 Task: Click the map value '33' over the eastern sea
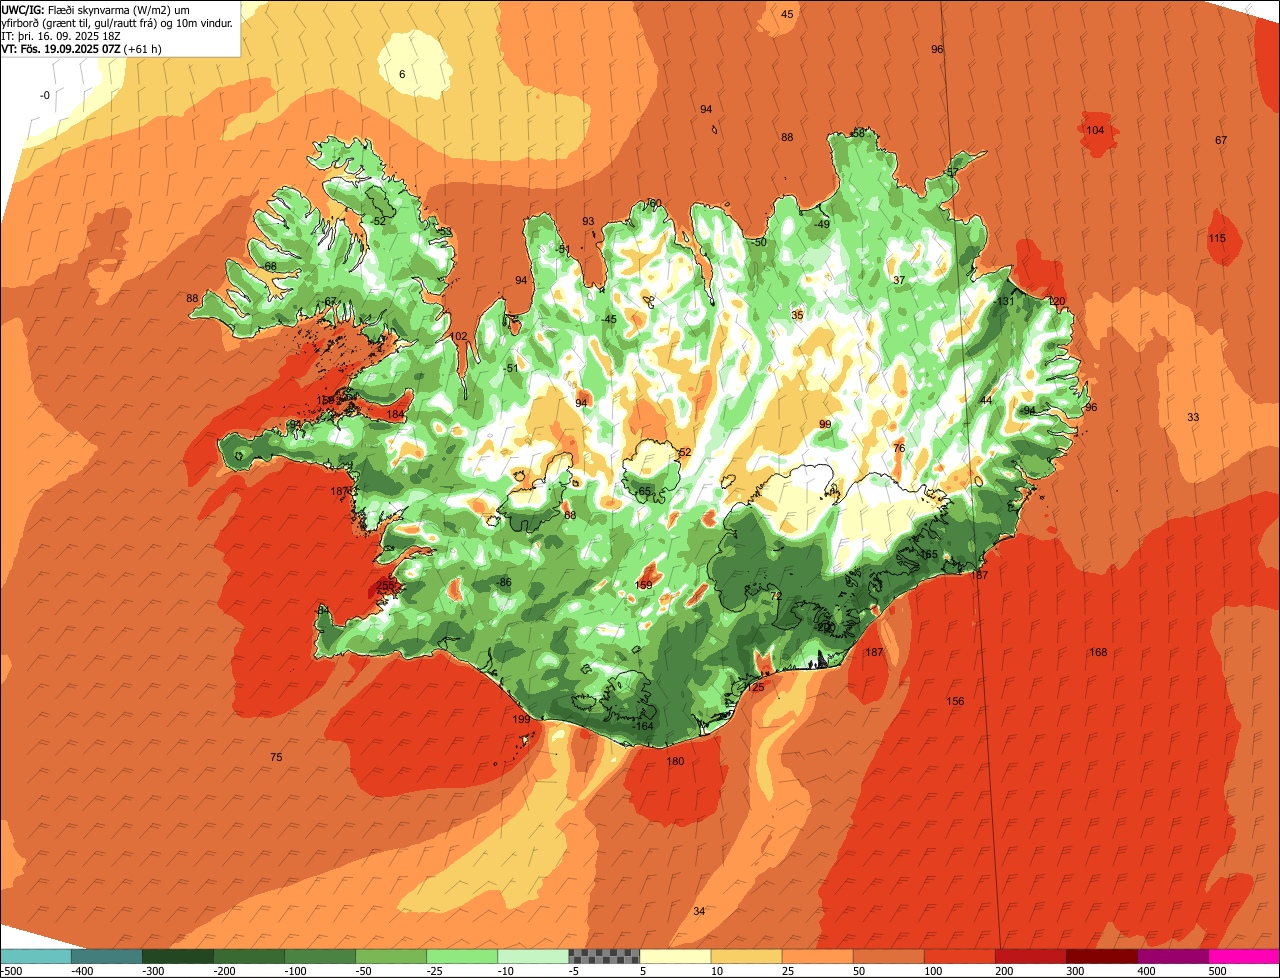1193,417
